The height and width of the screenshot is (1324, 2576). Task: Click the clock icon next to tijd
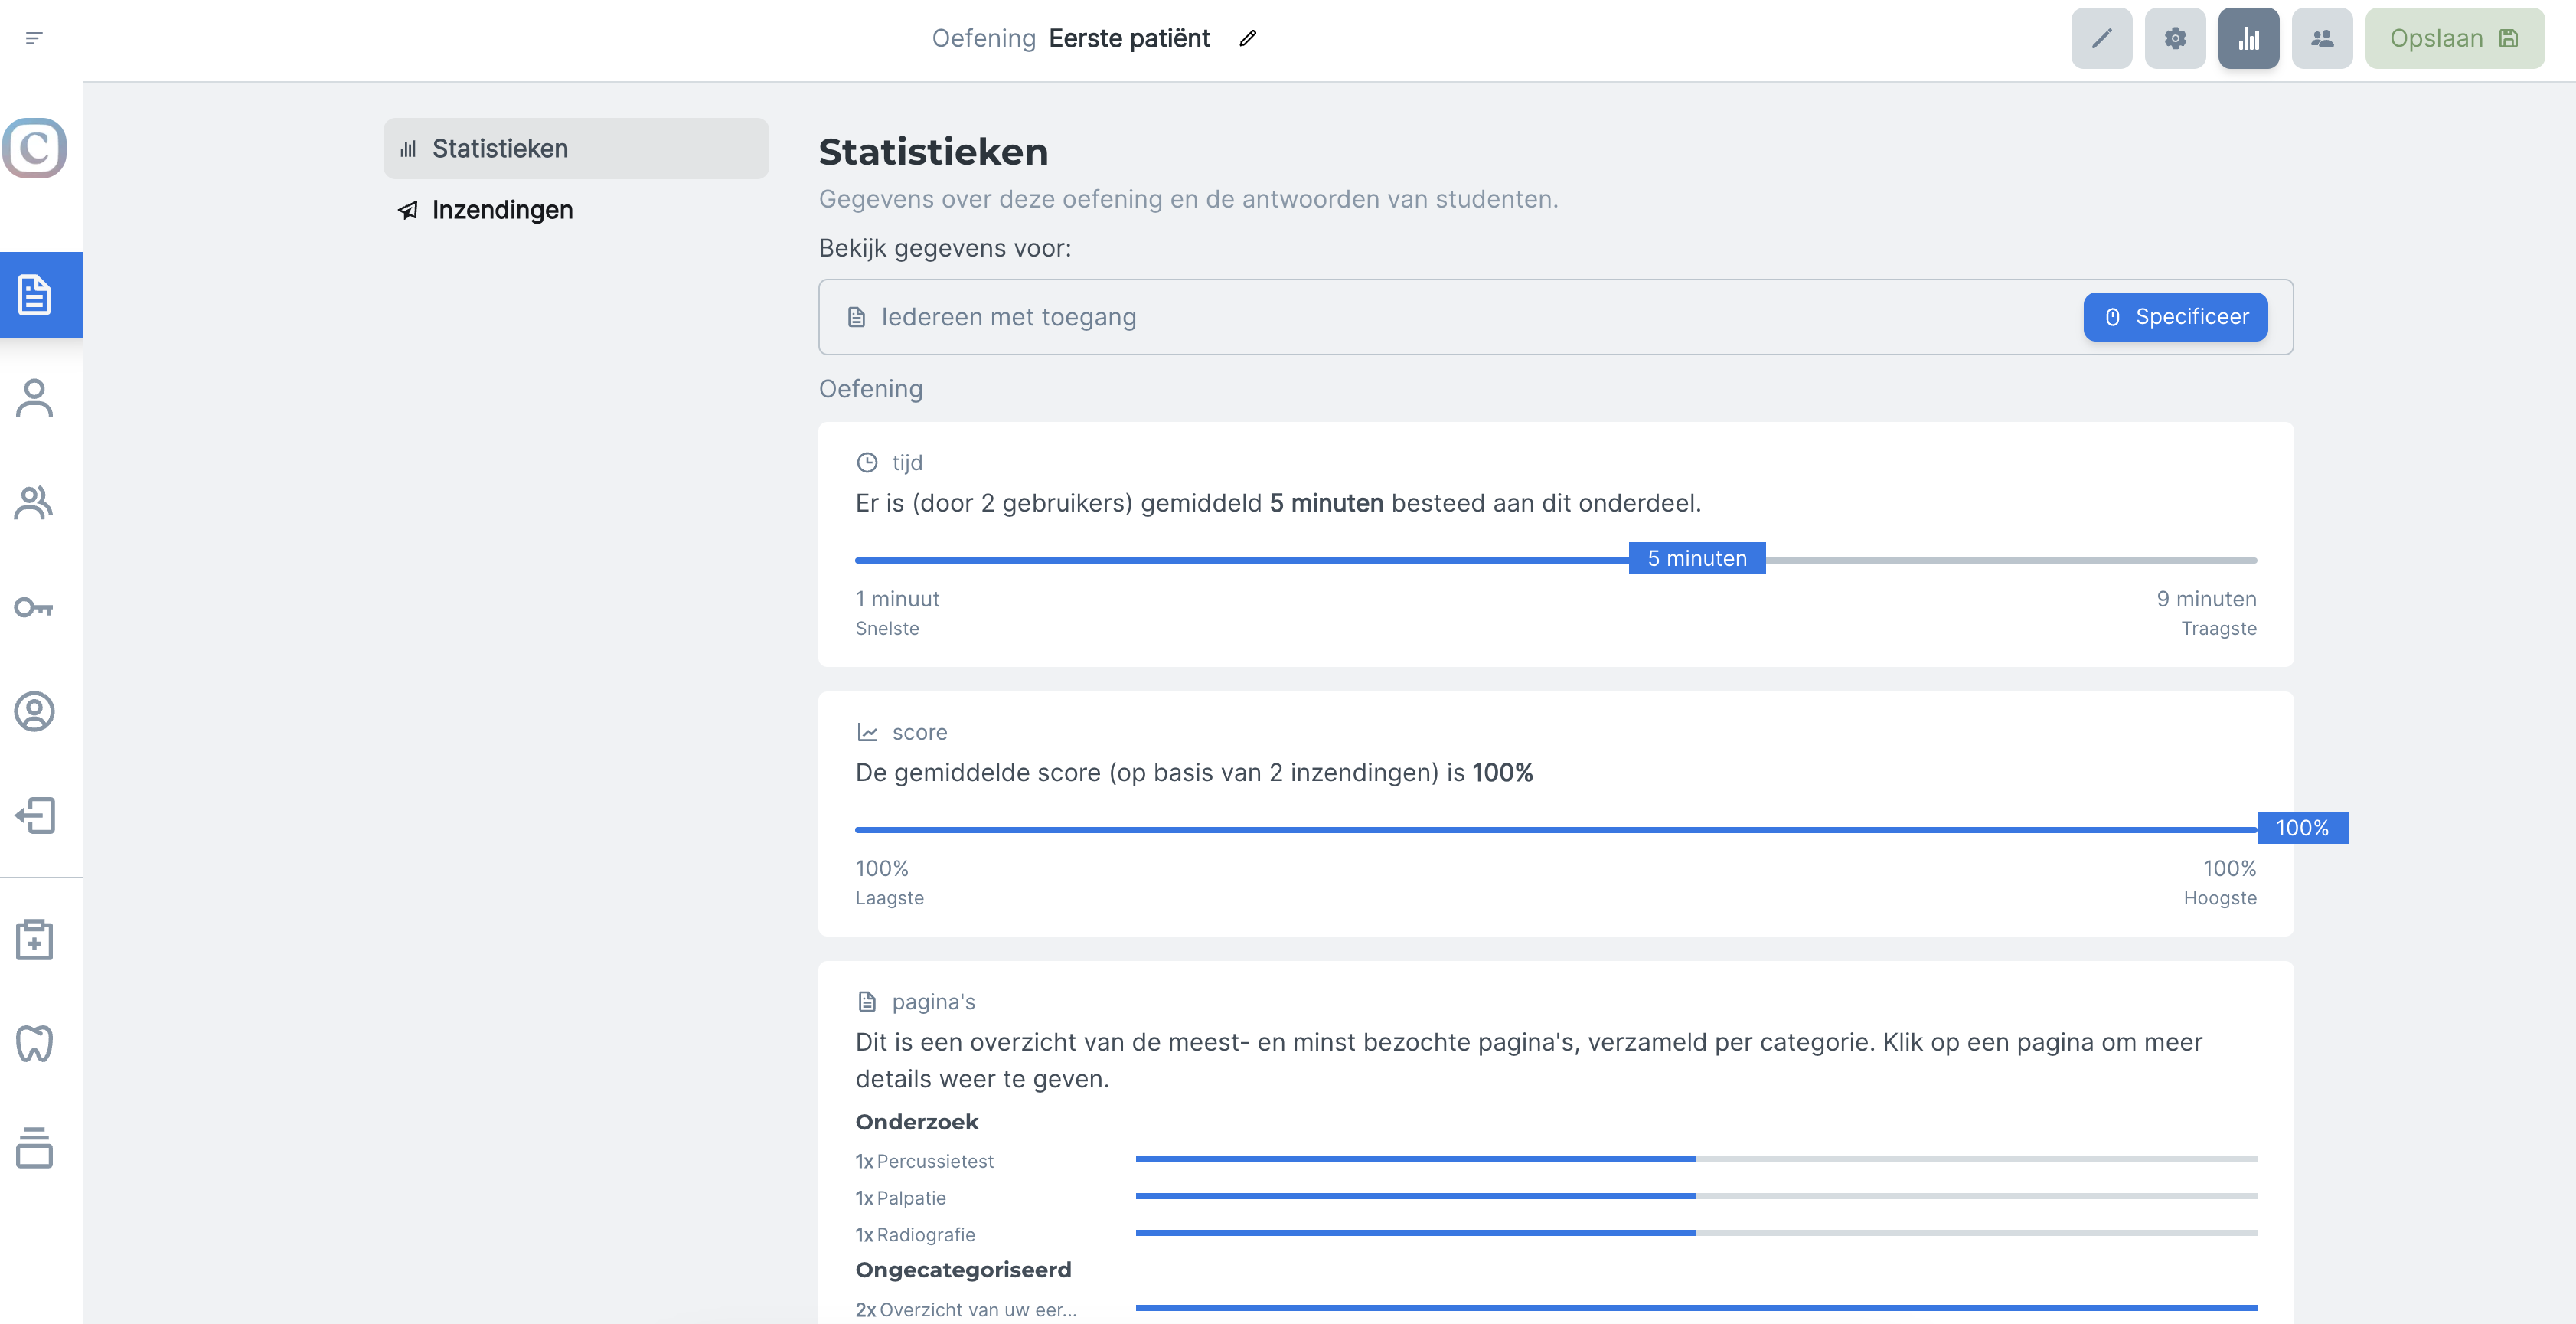coord(867,462)
